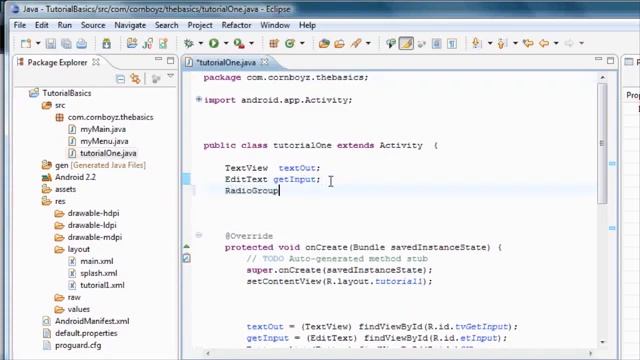Open the Next Annotation dropdown arrow
640x360 pixels.
click(x=490, y=43)
